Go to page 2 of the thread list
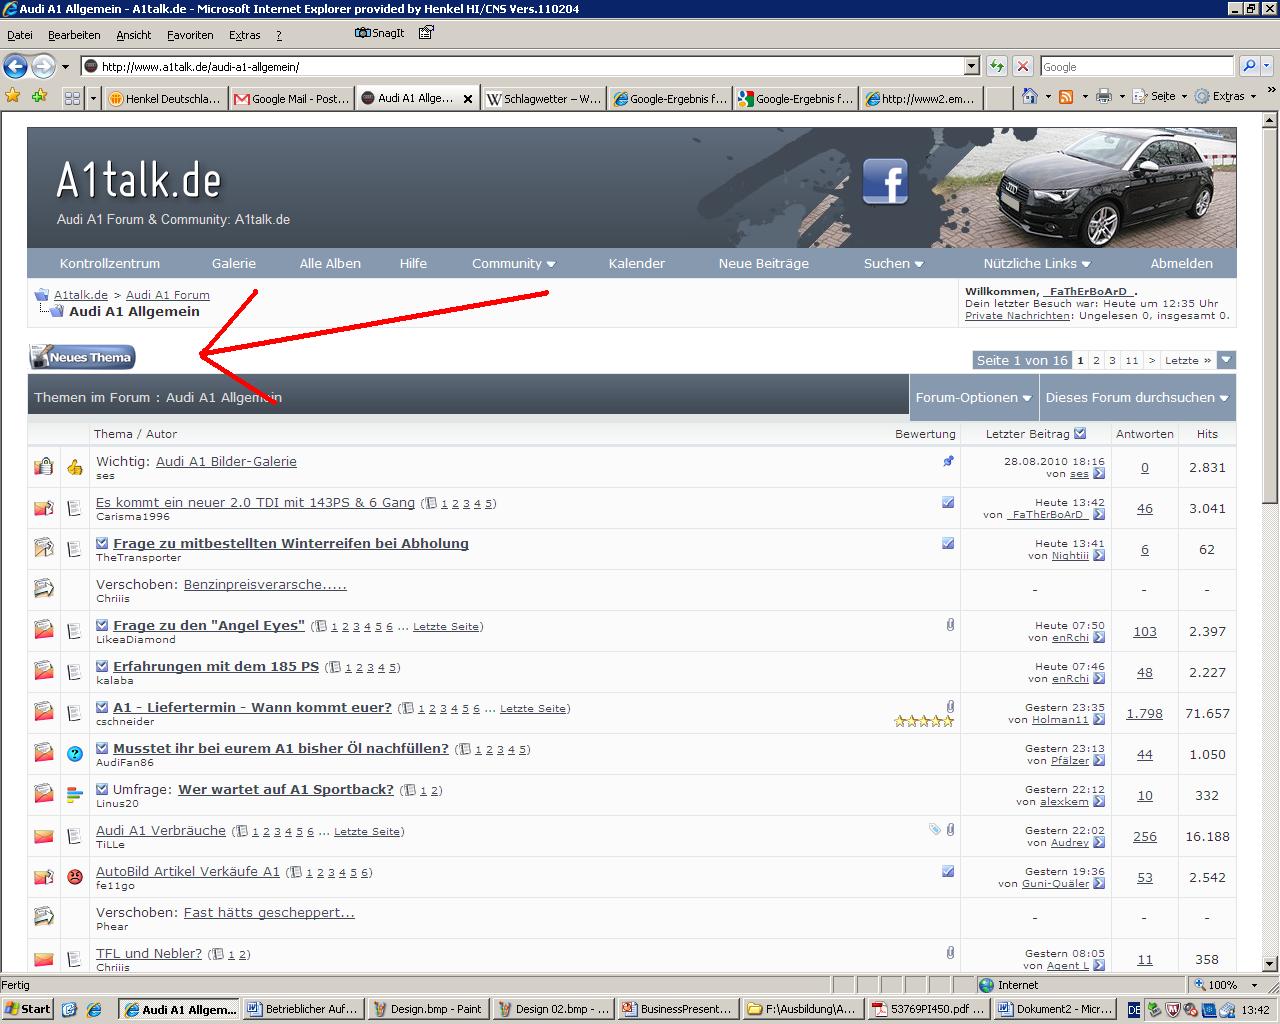 click(x=1096, y=360)
